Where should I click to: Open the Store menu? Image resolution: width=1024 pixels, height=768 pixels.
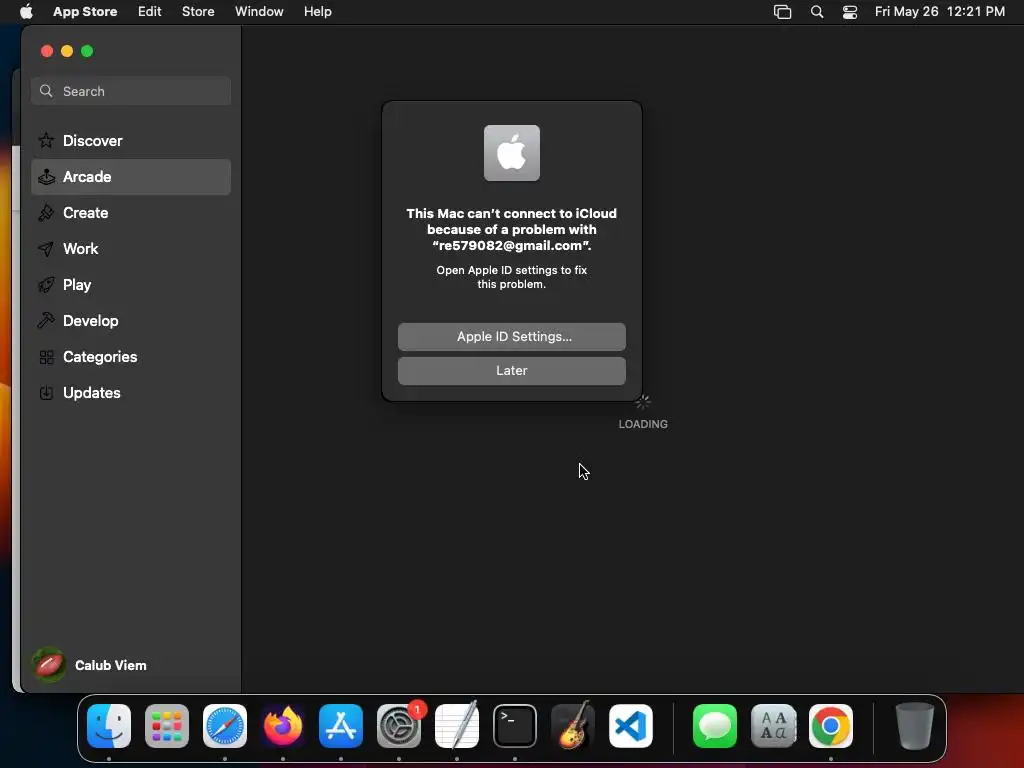coord(198,12)
